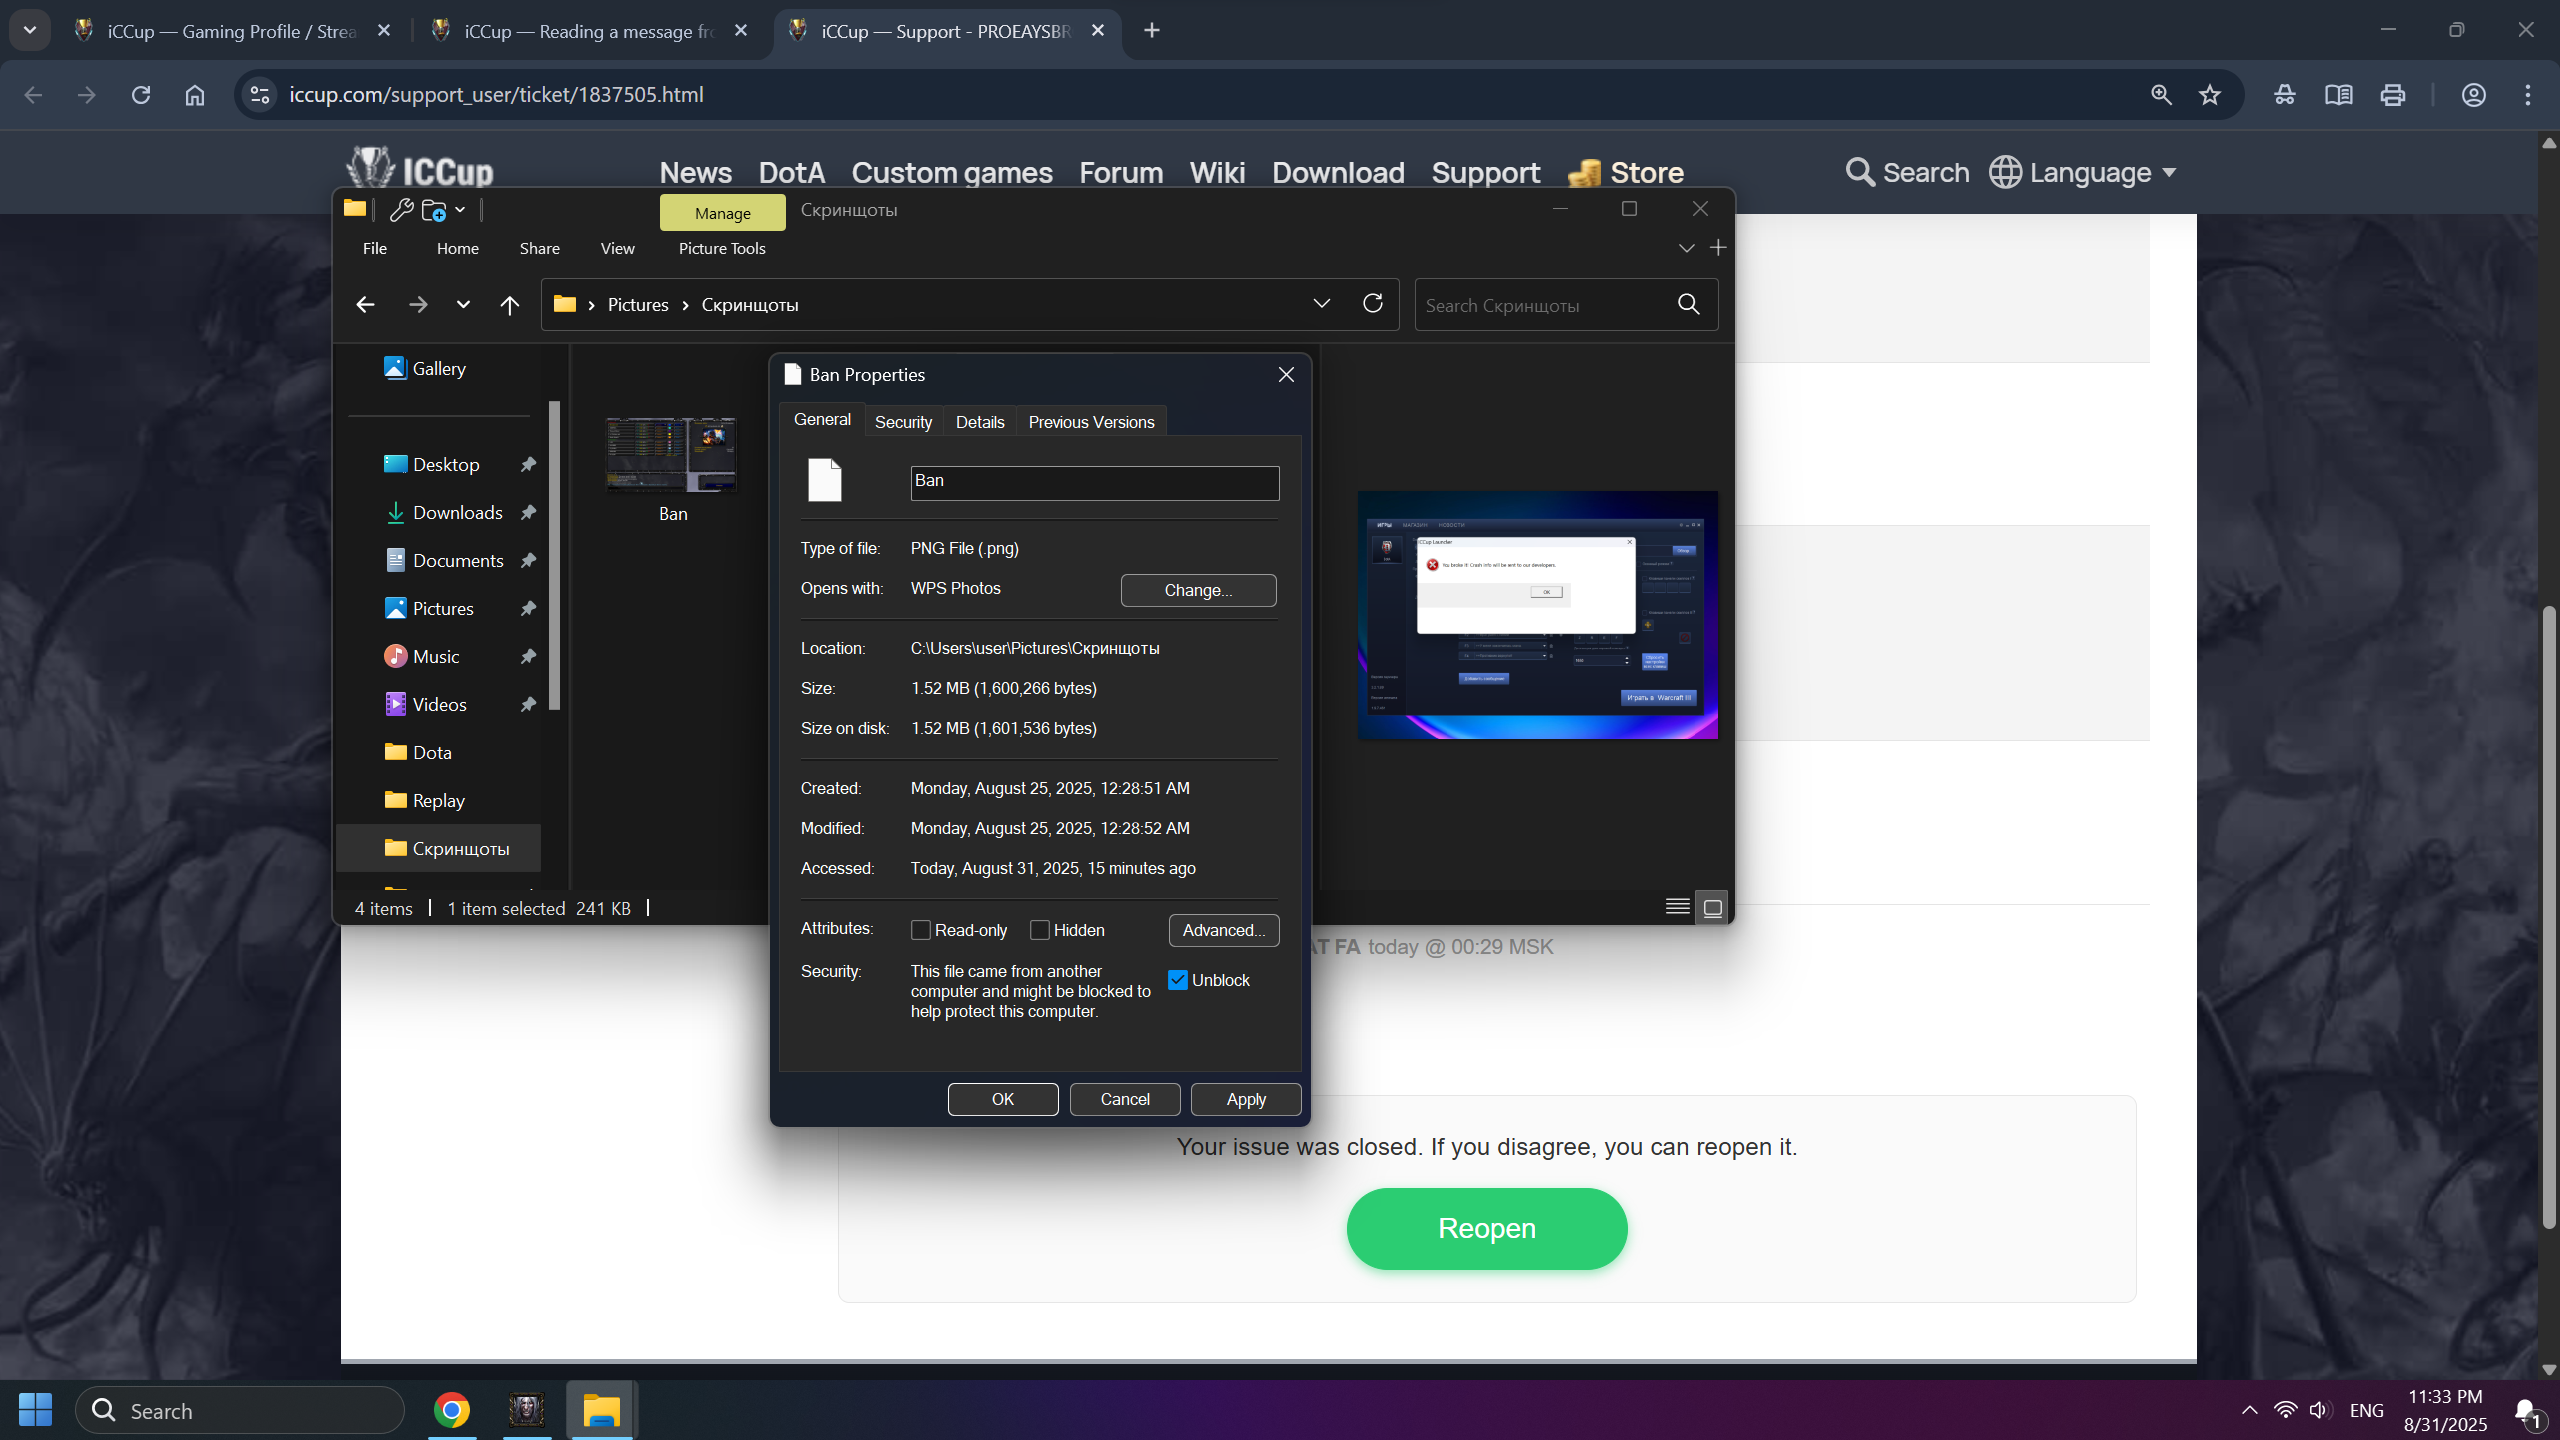This screenshot has width=2560, height=1440.
Task: Open reading mode icon in browser toolbar
Action: coord(2339,95)
